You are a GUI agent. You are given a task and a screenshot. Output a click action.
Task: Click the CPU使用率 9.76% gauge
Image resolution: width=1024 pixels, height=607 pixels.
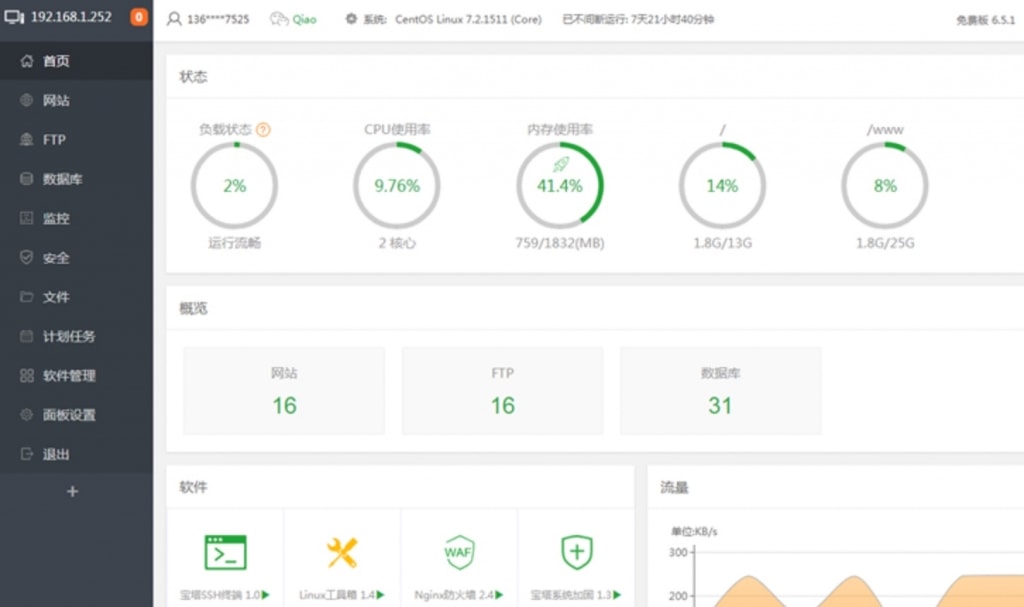click(397, 186)
